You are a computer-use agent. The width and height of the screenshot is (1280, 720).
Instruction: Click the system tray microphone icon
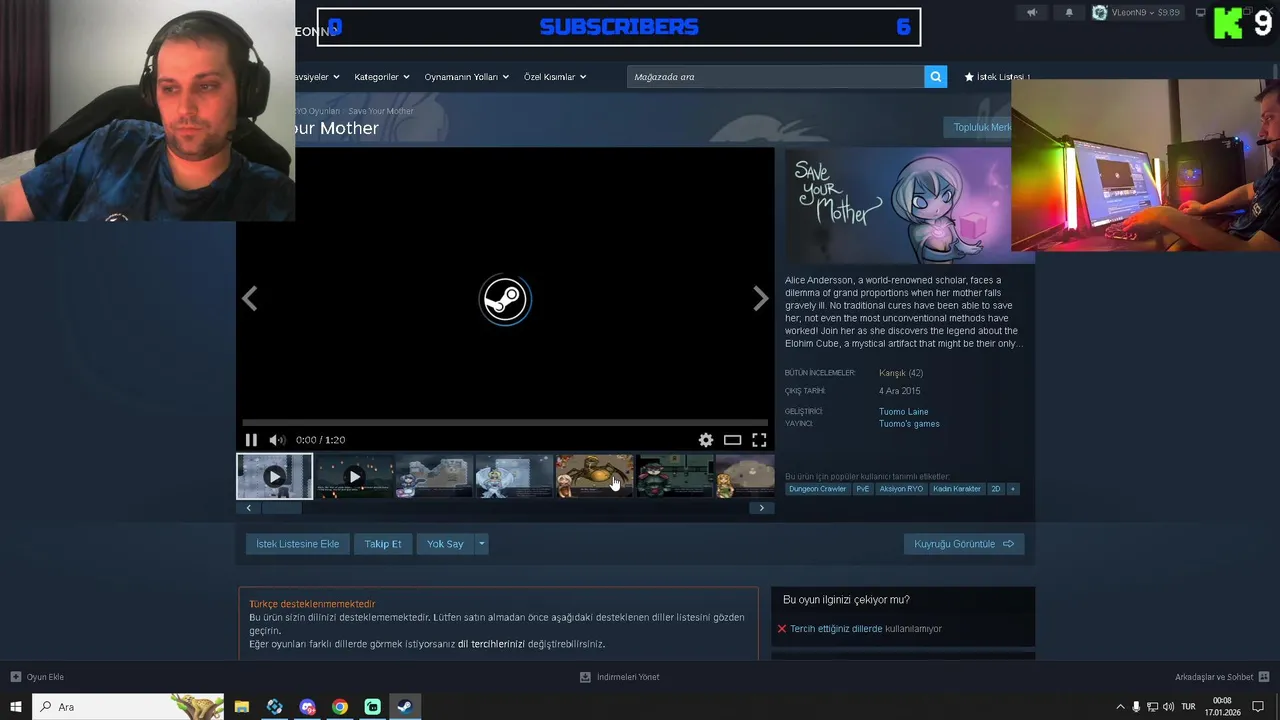click(1136, 707)
